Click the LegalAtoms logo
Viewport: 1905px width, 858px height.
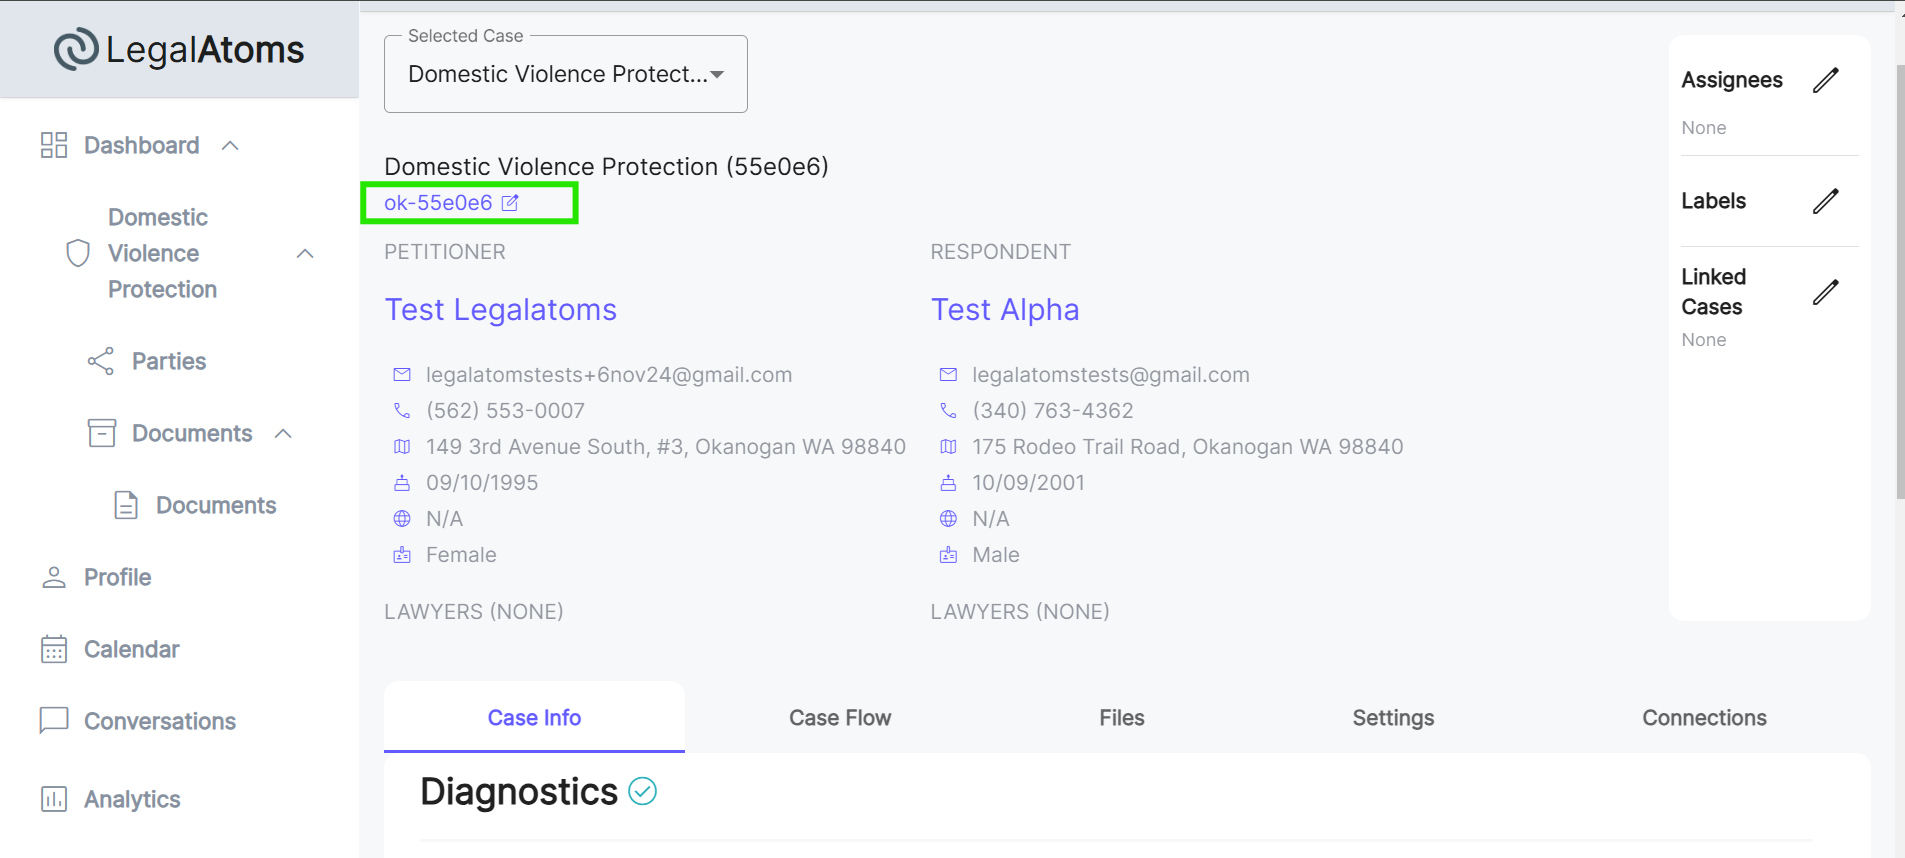pos(179,49)
